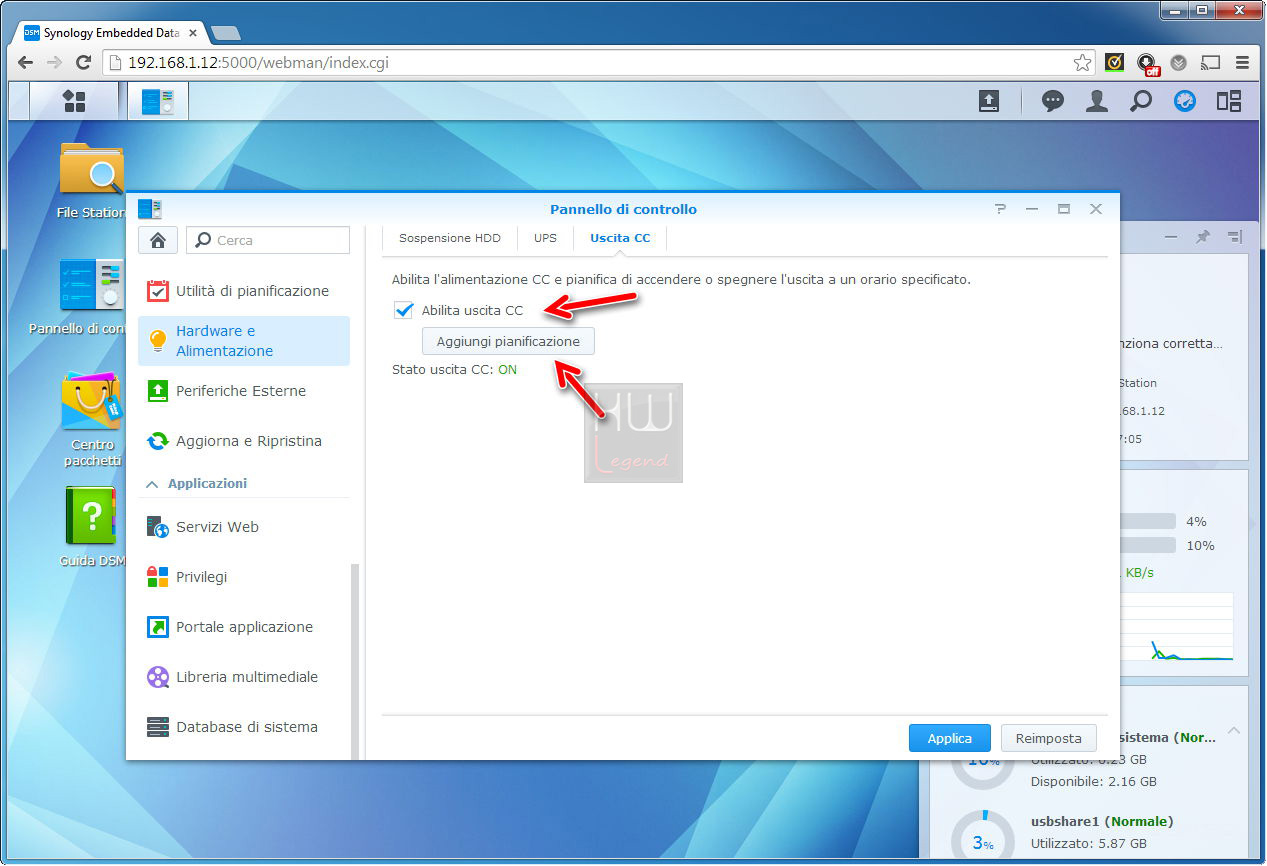Collapse the sistema volume widget chevron
Viewport: 1267px width, 866px height.
click(x=1234, y=731)
